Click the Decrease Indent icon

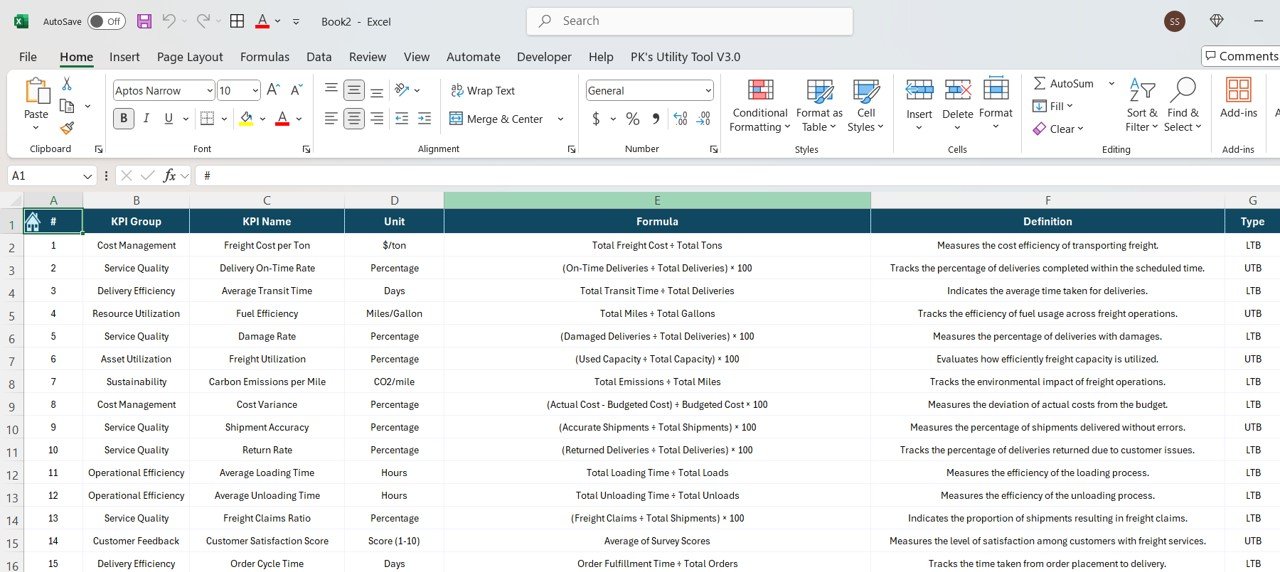pyautogui.click(x=402, y=118)
